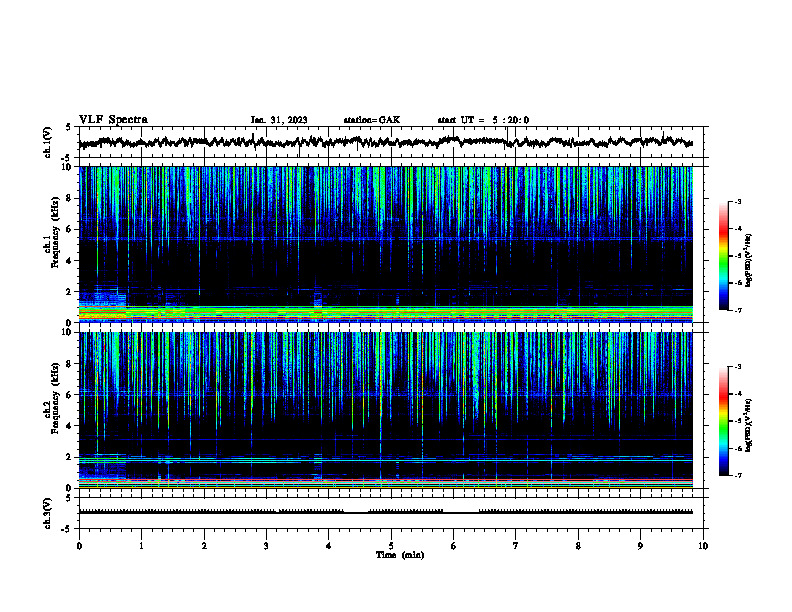Click the time axis tick label "1"

coord(141,546)
